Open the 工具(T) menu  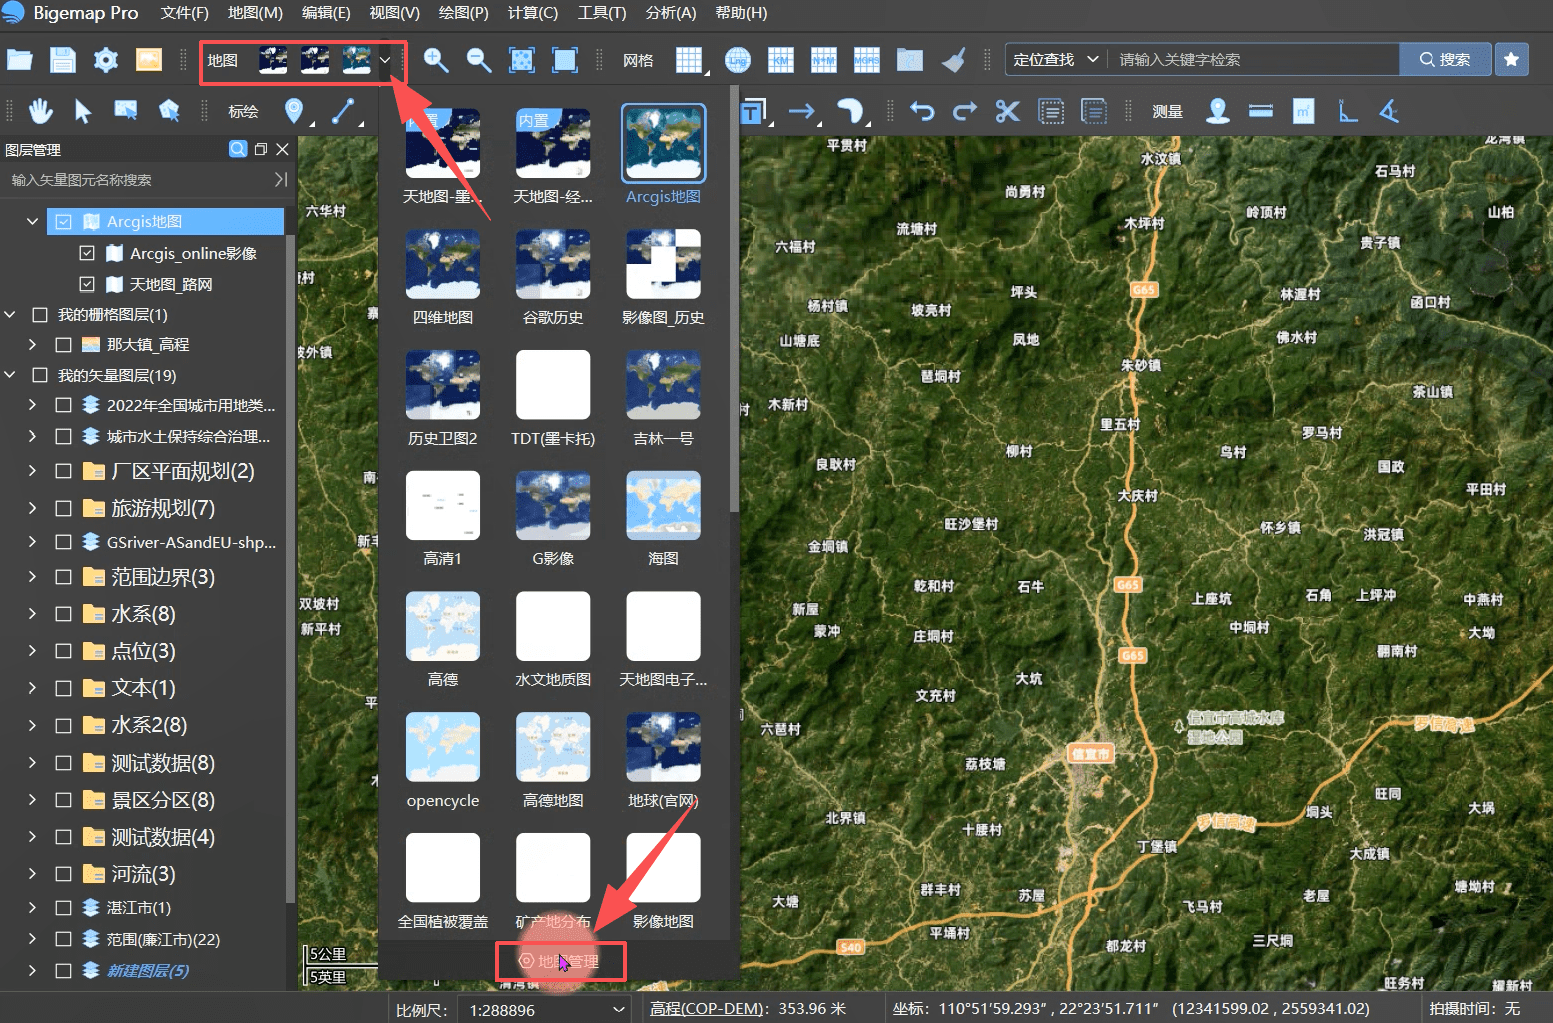(602, 13)
